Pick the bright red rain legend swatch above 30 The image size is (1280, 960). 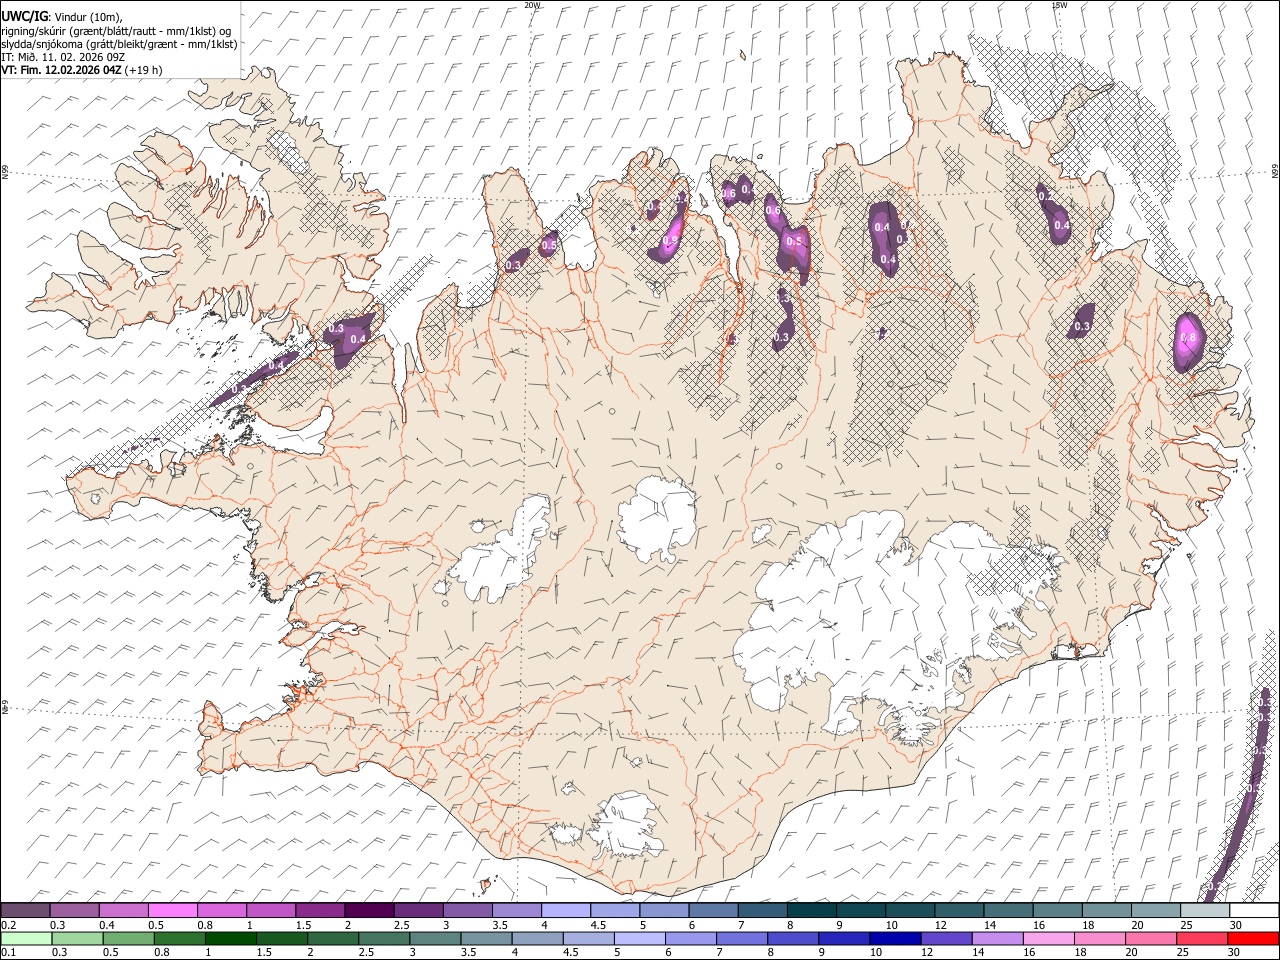click(1252, 938)
